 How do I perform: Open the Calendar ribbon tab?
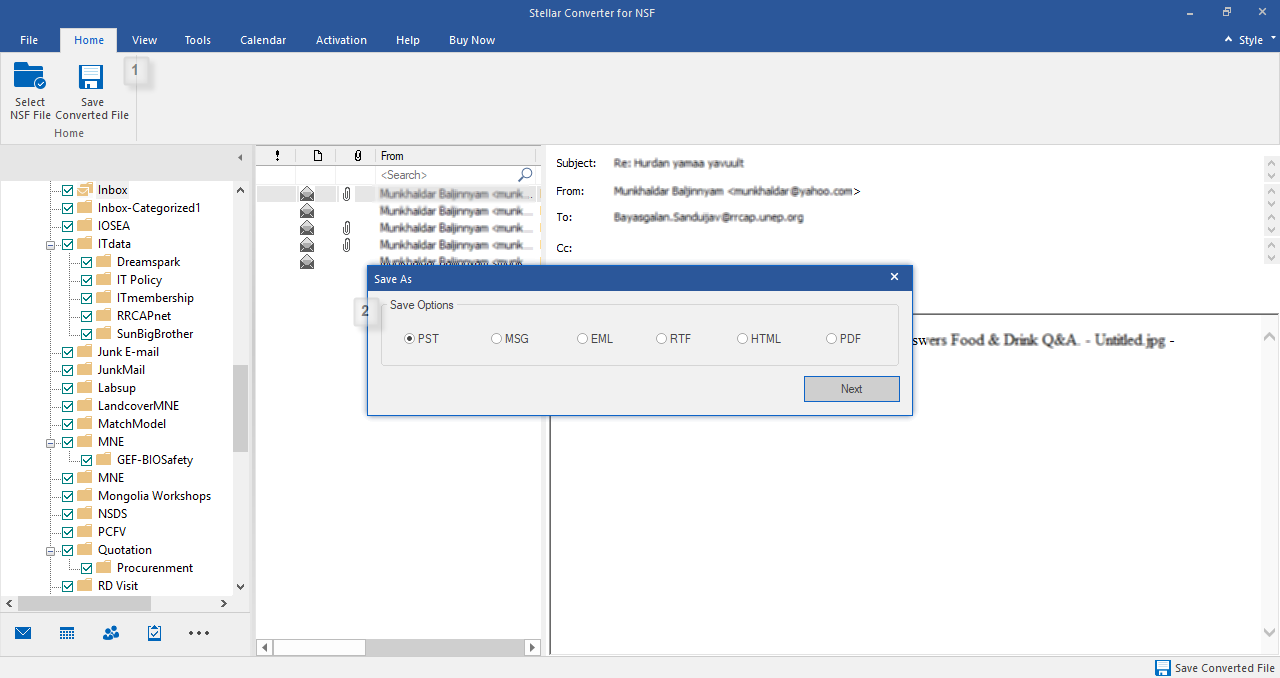pyautogui.click(x=263, y=40)
